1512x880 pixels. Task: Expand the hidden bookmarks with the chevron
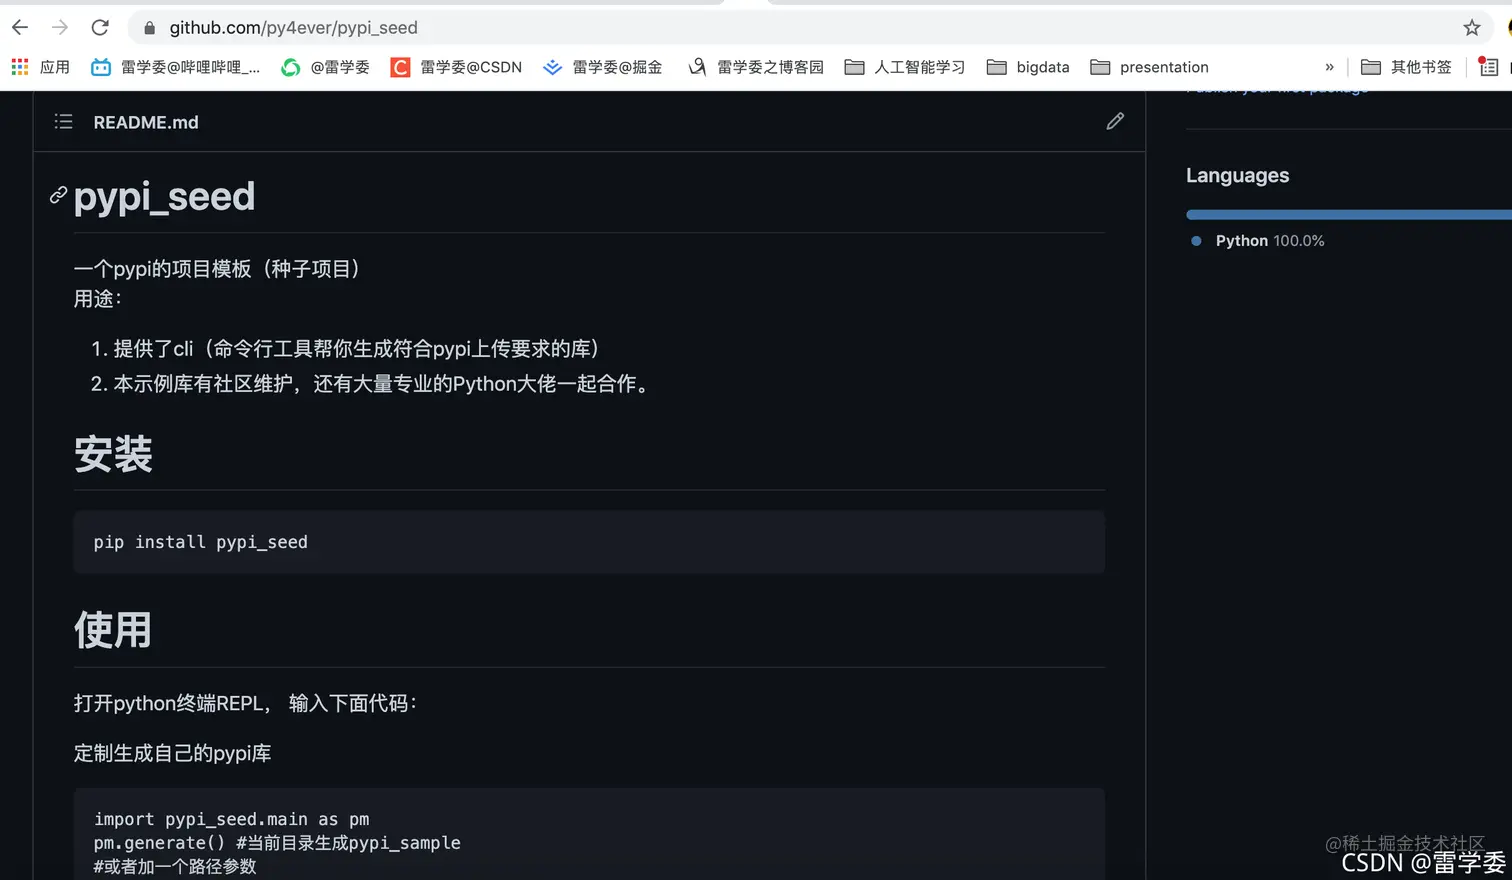[x=1330, y=66]
